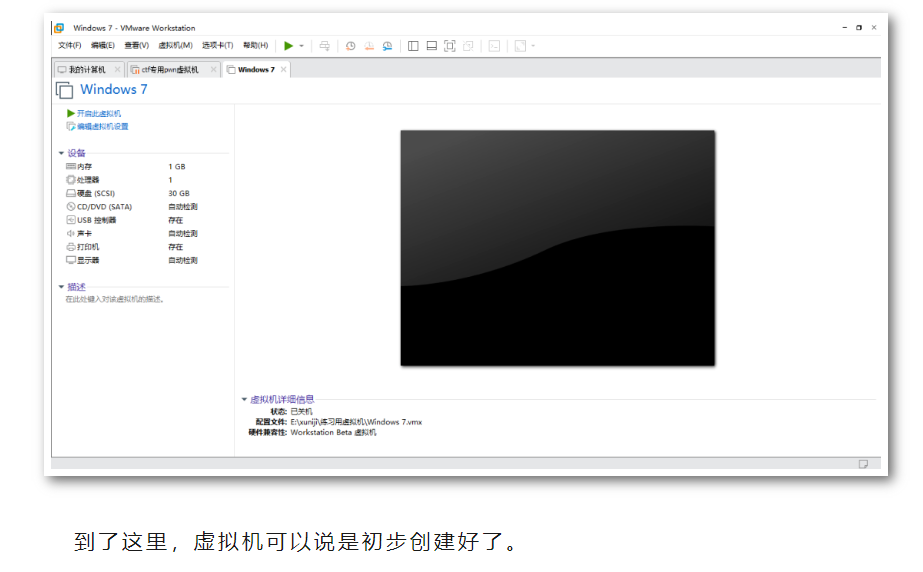Toggle the library sidebar view icon
Viewport: 923px width, 572px height.
click(x=413, y=46)
